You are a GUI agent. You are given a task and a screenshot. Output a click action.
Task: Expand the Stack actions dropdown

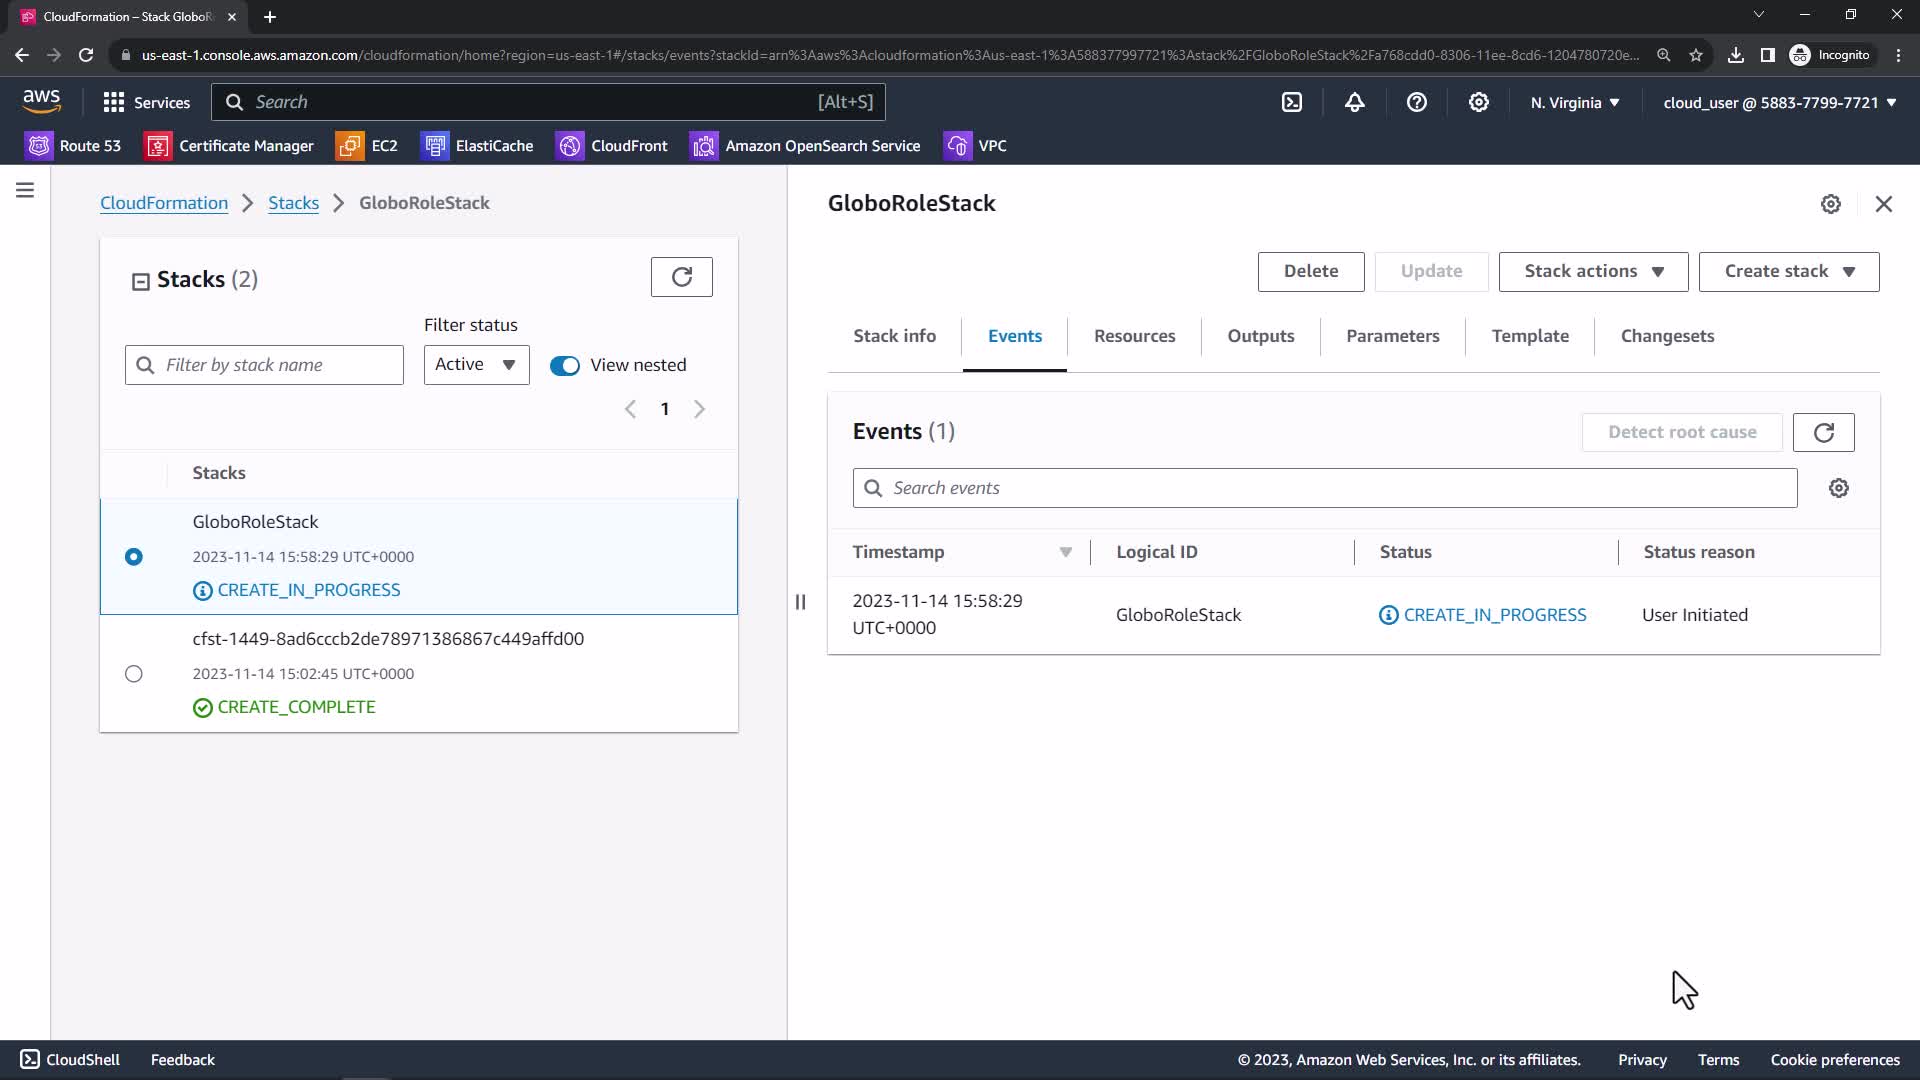[1592, 272]
